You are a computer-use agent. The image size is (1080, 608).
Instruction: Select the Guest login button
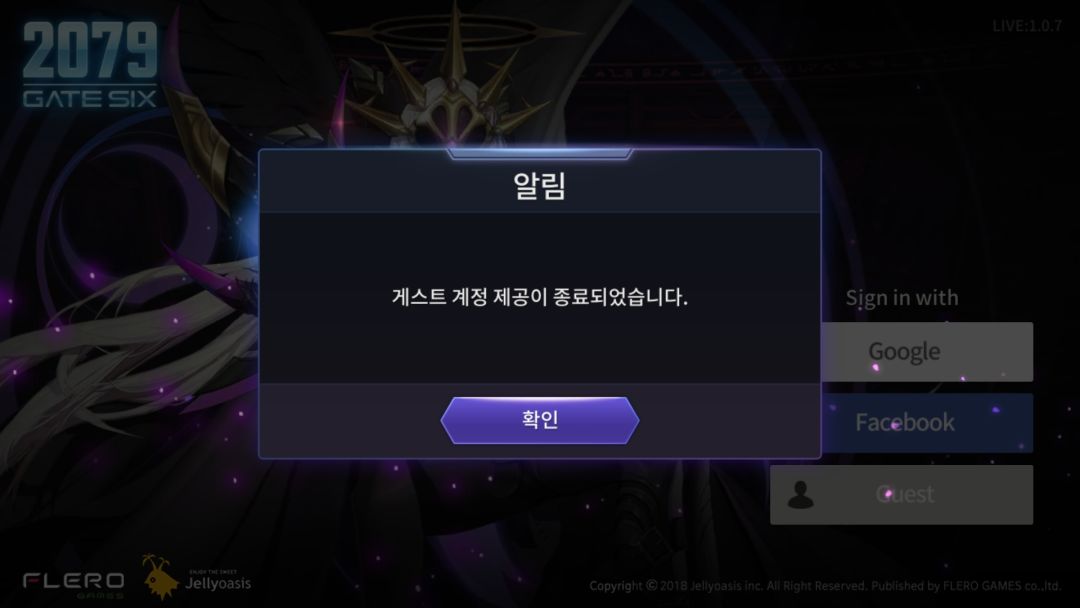coord(902,494)
